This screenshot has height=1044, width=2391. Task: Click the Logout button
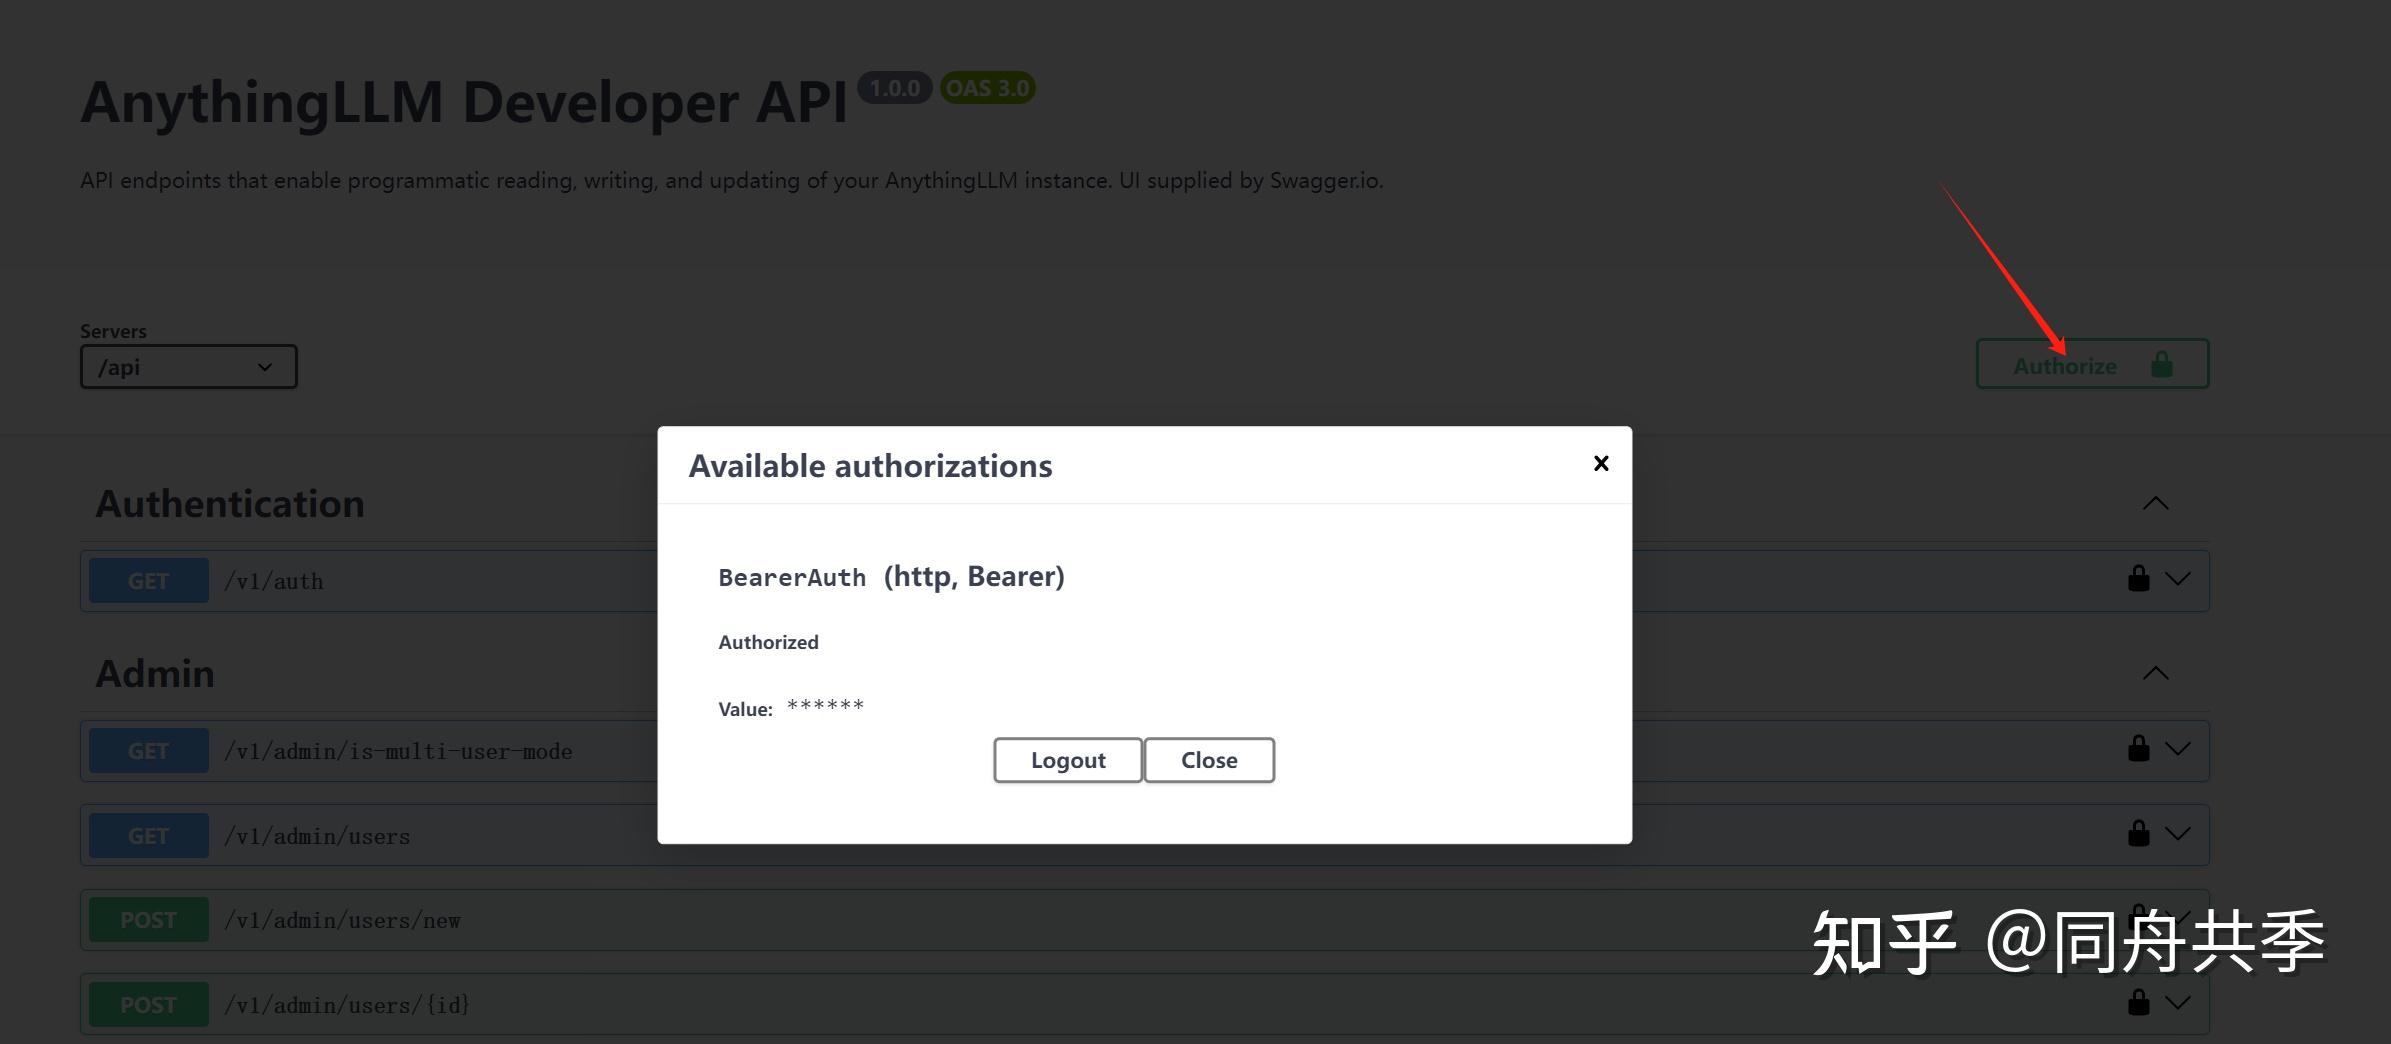click(1068, 760)
